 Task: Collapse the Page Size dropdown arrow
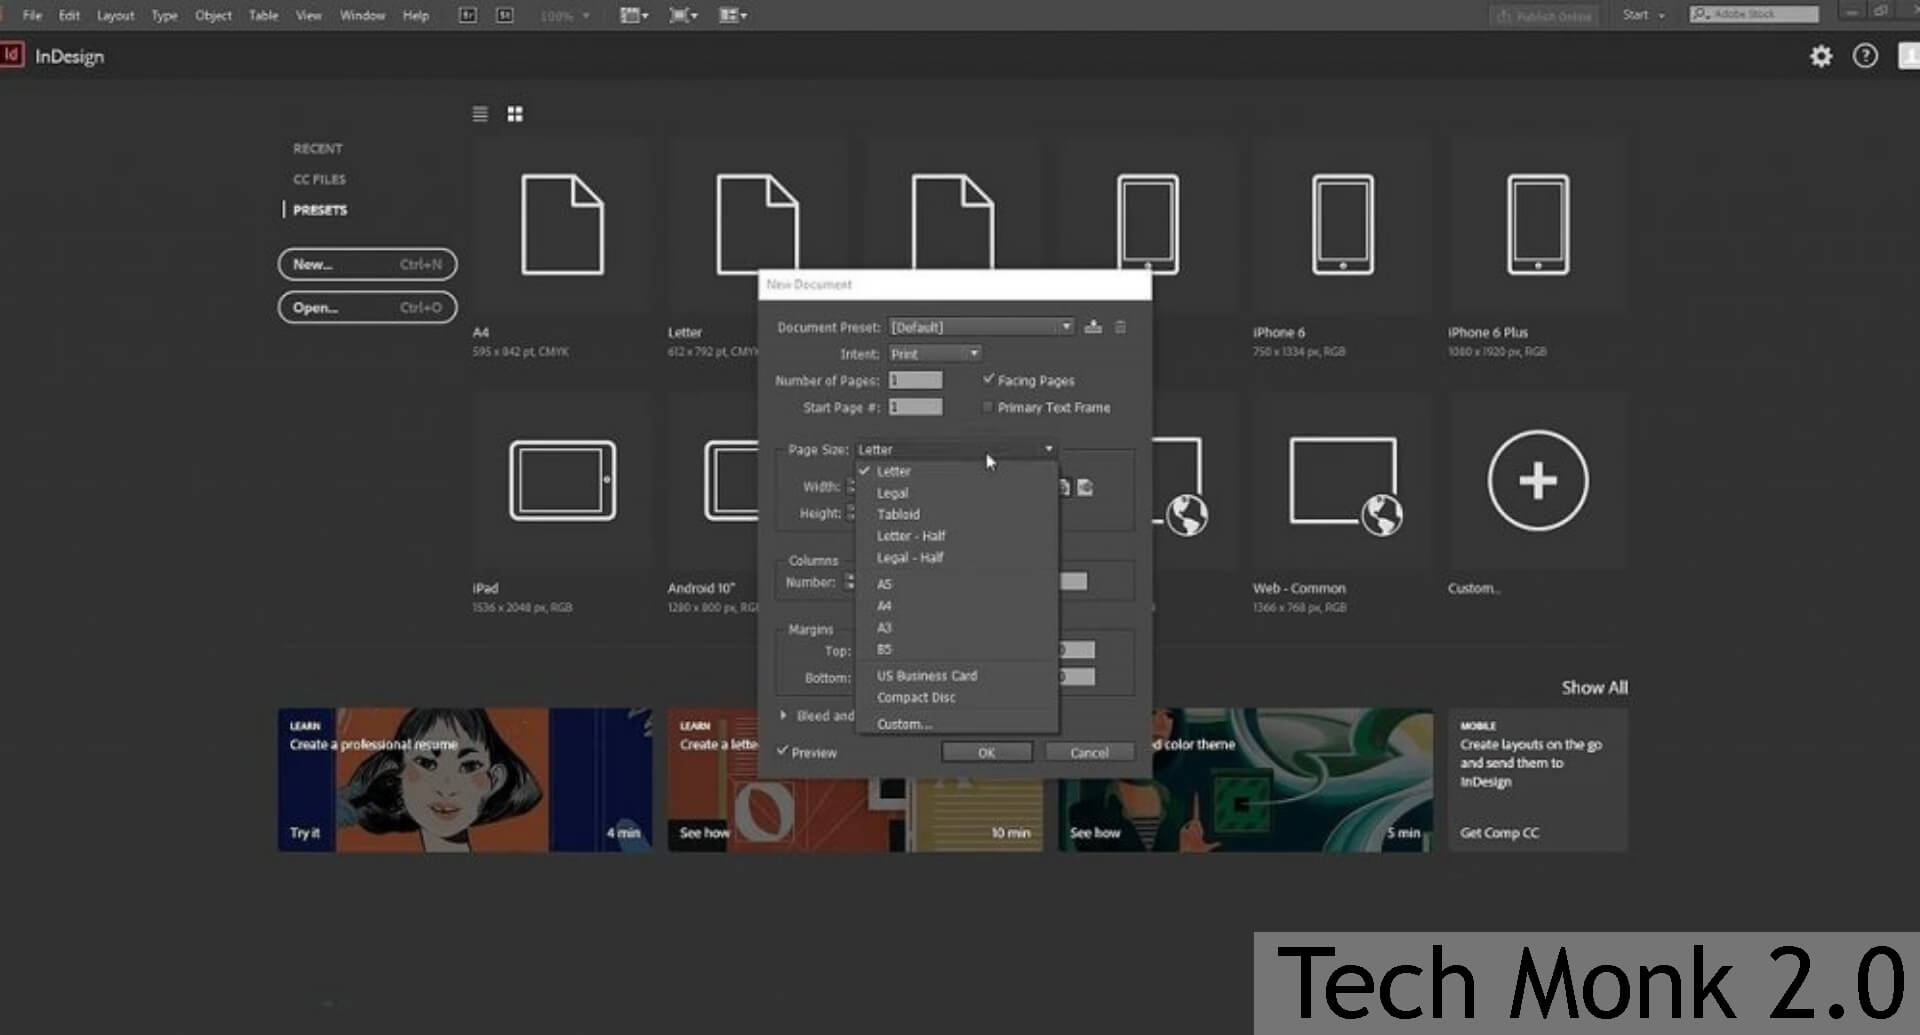[x=1048, y=449]
